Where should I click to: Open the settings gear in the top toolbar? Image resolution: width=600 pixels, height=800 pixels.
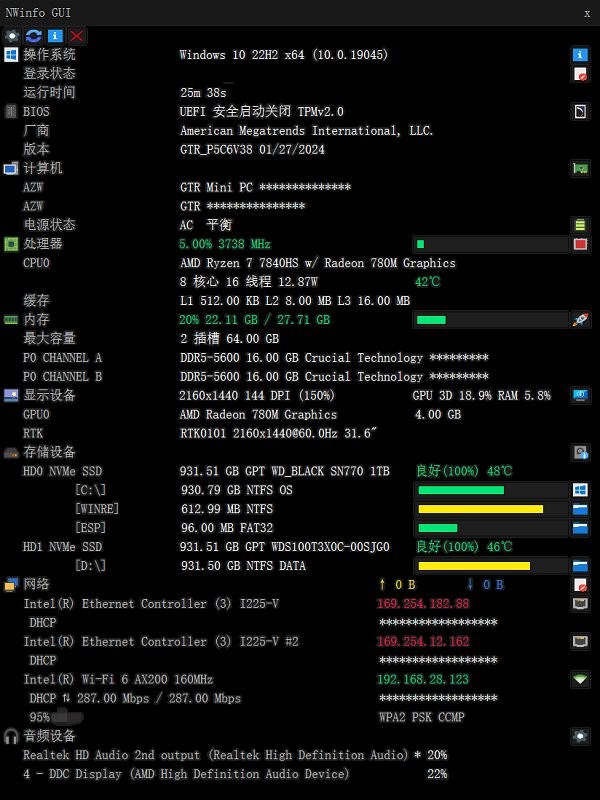coord(12,35)
